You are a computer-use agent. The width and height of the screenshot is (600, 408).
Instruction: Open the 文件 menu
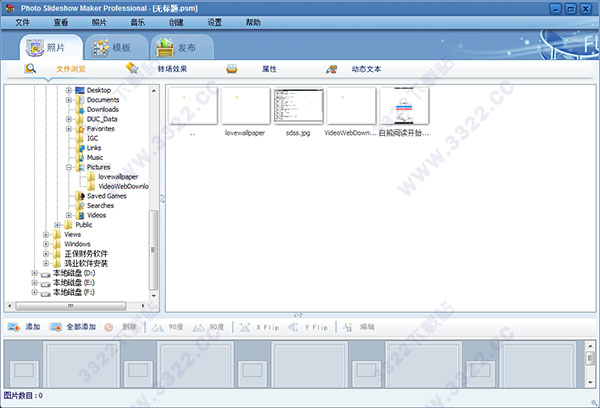[23, 23]
